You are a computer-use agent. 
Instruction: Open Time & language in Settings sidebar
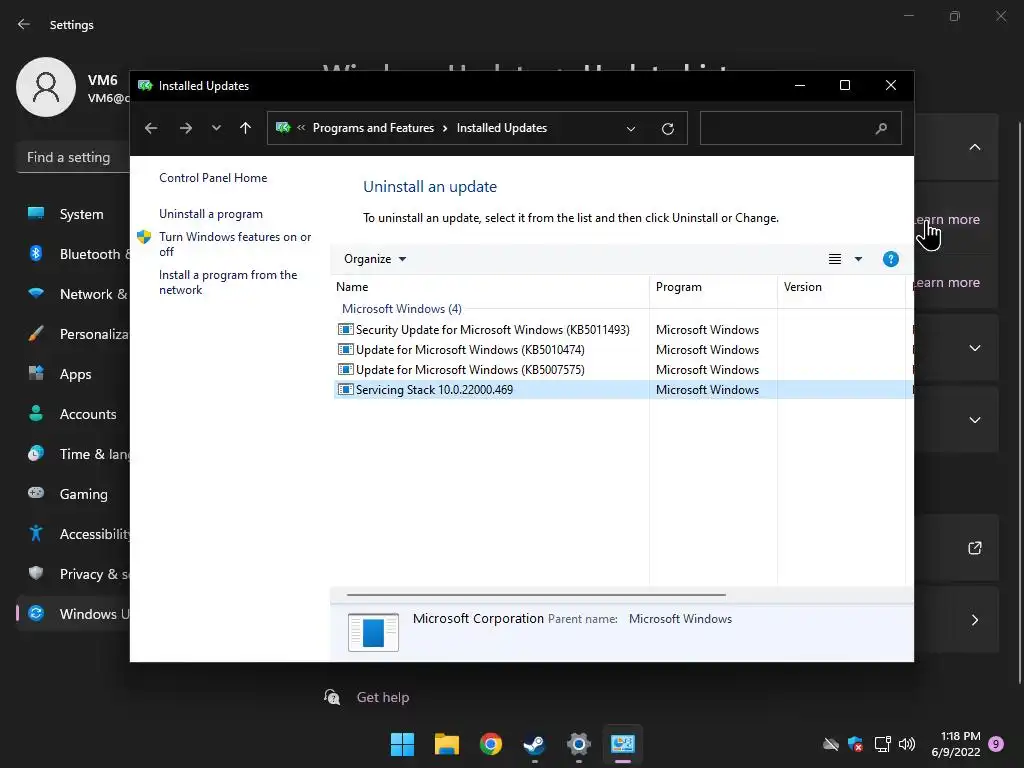coord(73,454)
